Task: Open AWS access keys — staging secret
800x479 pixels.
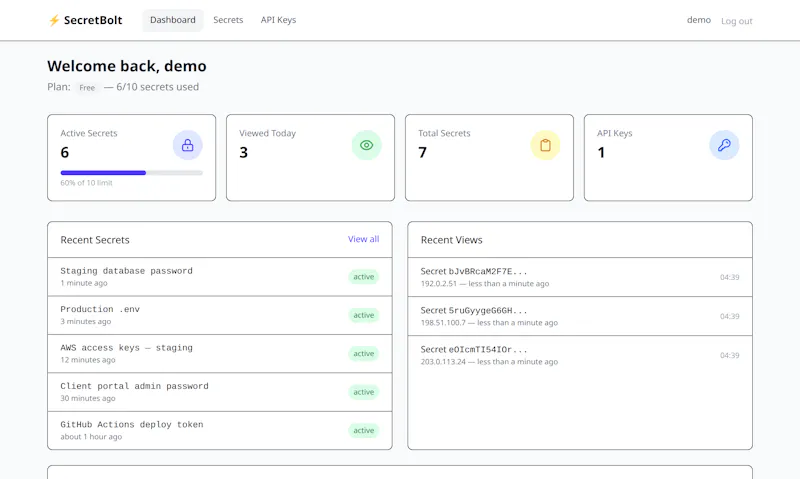Action: pos(220,354)
